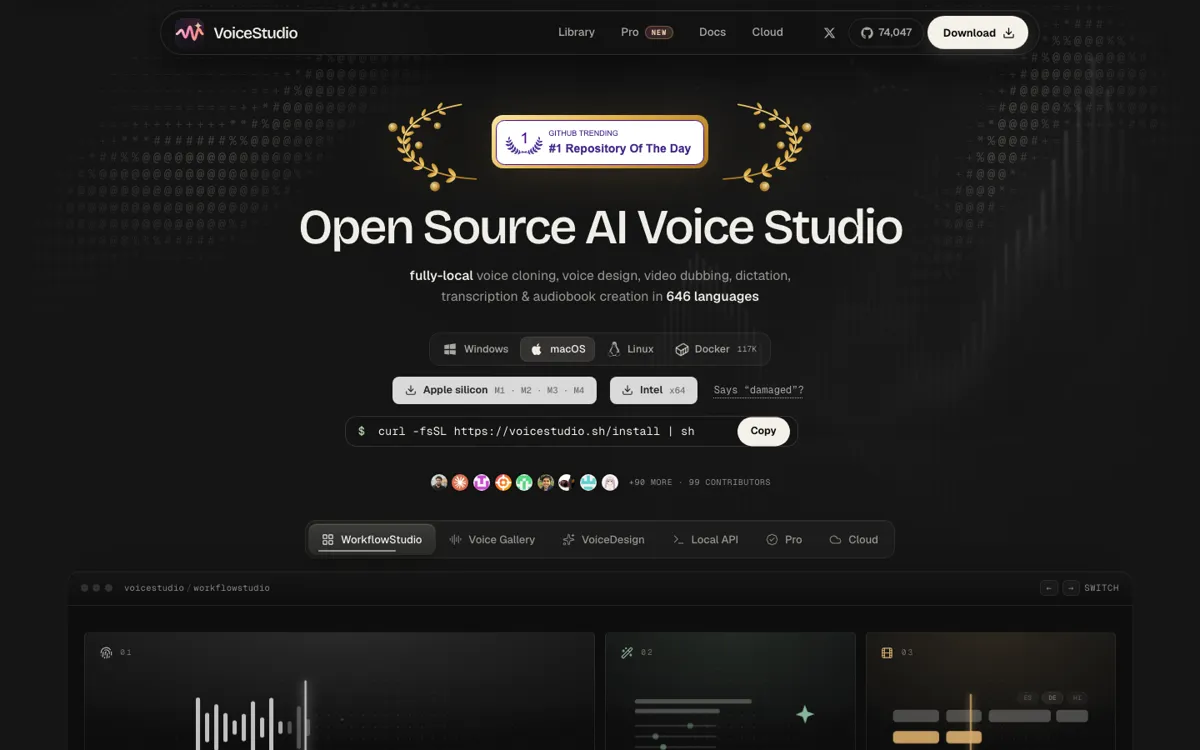Click the fingerprint icon on card 01

click(106, 653)
